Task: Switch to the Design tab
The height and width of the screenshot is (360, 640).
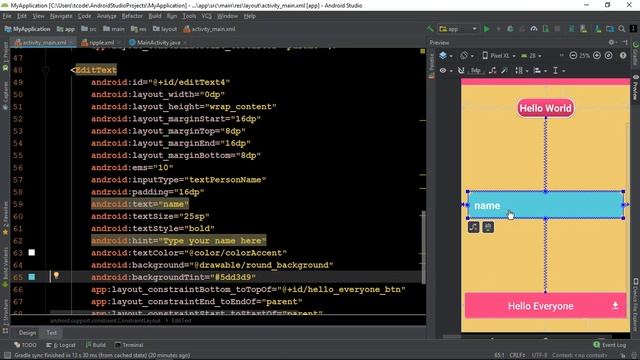Action: [27, 333]
